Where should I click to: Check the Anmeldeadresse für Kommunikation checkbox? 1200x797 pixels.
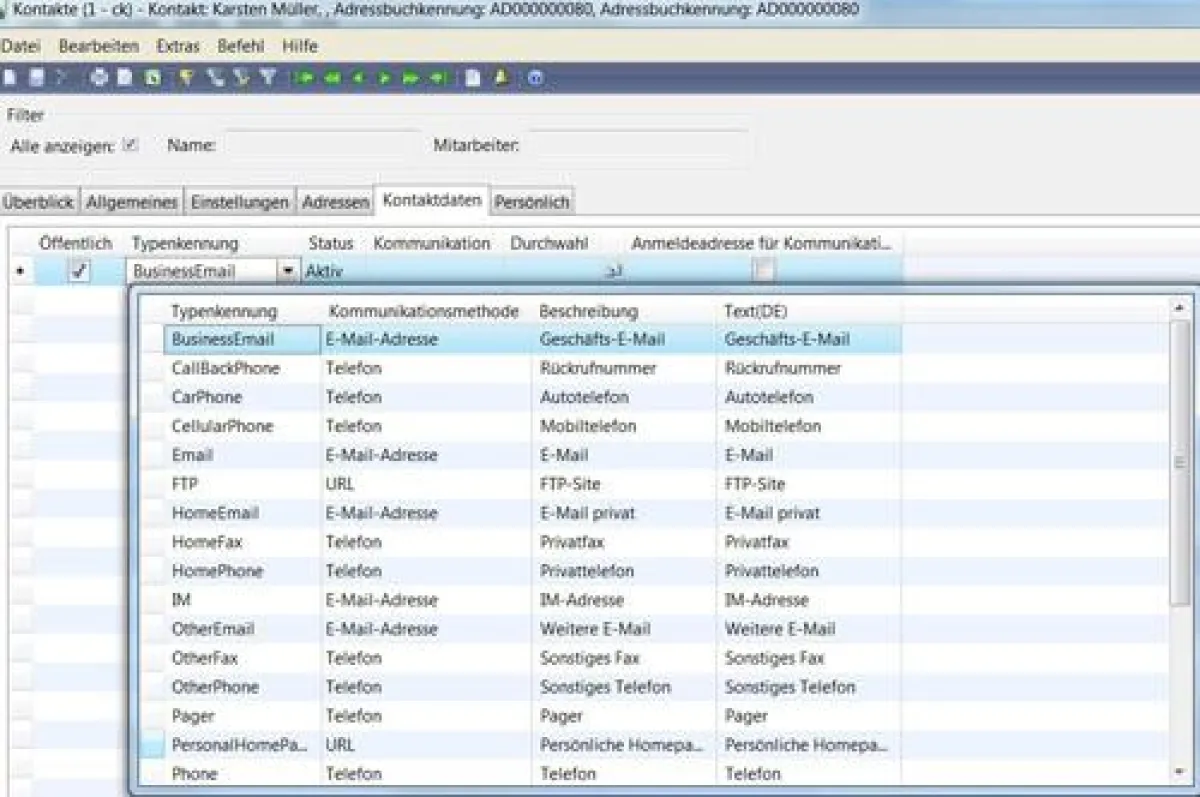click(x=763, y=270)
